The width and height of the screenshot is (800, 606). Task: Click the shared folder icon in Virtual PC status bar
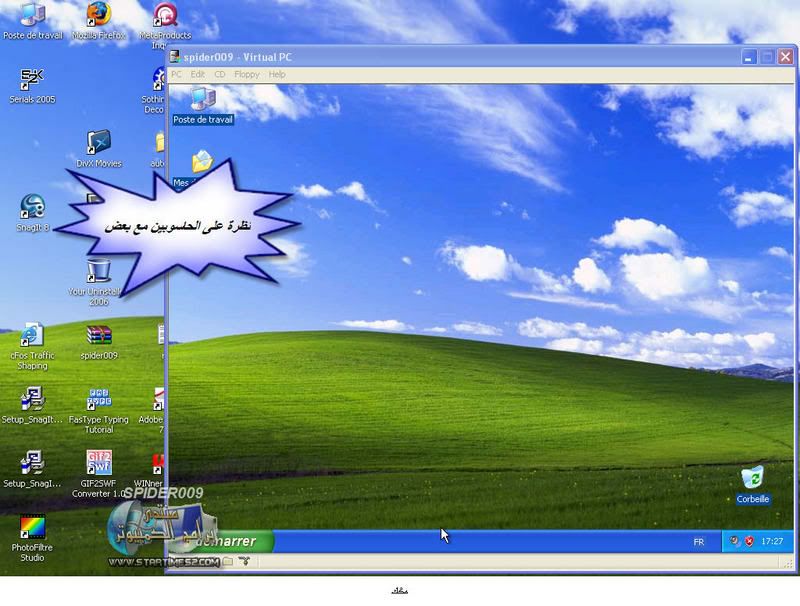(x=228, y=561)
